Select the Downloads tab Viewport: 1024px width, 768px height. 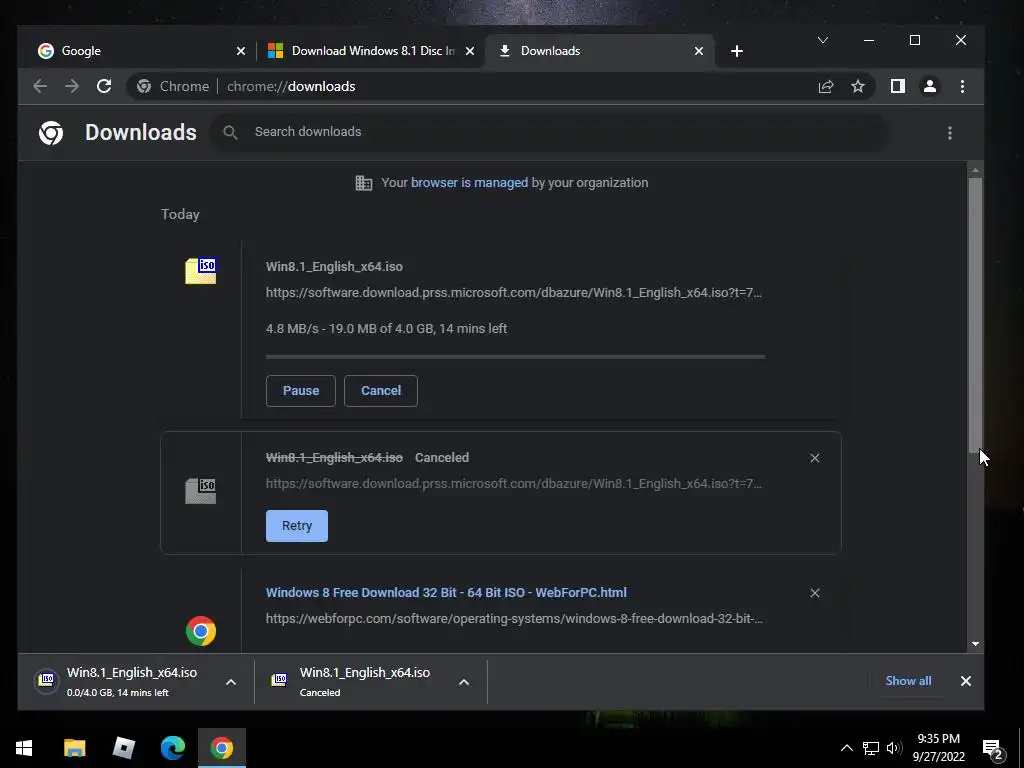pos(600,51)
